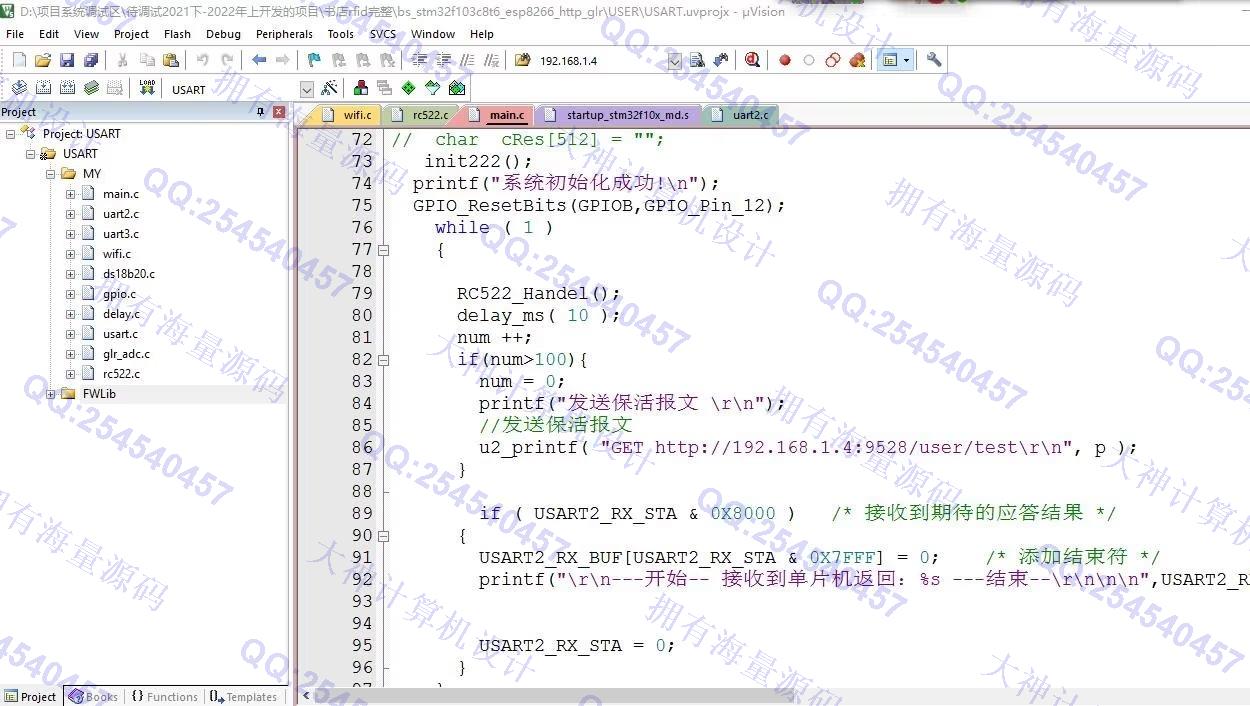Screen dimensions: 1250x706
Task: Click the Rebuild all target files icon
Action: pos(67,88)
